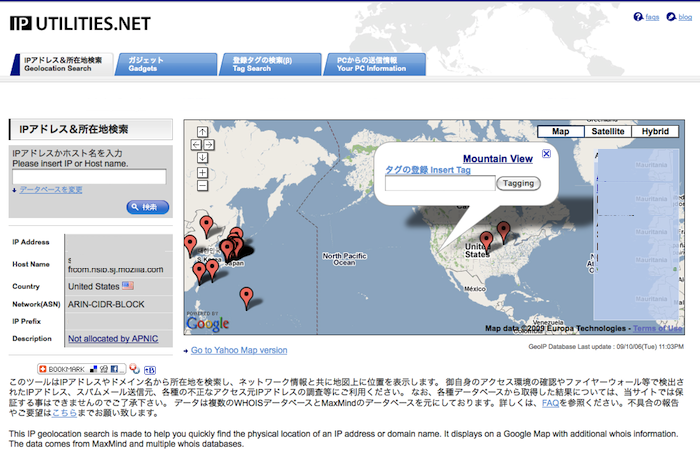
Task: Click the United States country value
Action: tap(94, 286)
